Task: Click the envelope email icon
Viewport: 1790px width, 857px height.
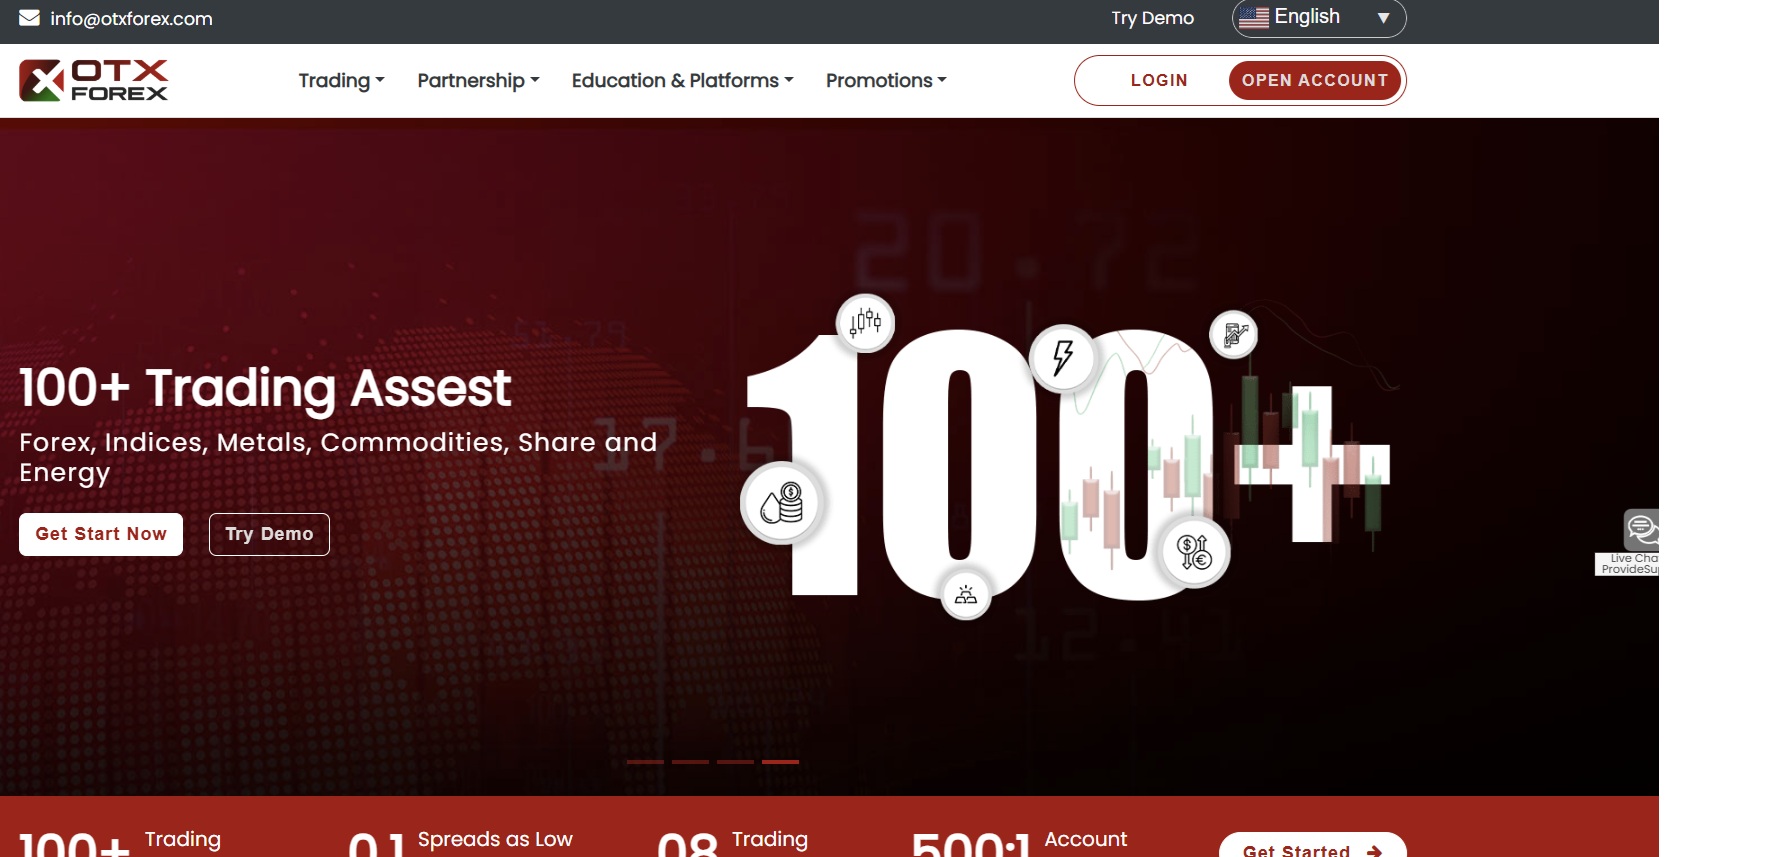Action: pos(29,18)
